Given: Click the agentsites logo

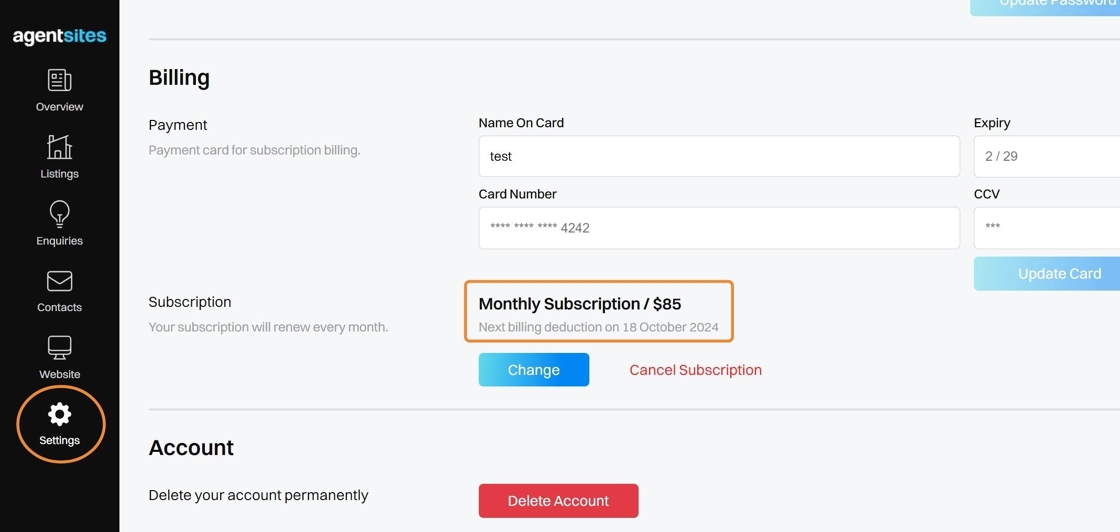Looking at the screenshot, I should pyautogui.click(x=59, y=36).
